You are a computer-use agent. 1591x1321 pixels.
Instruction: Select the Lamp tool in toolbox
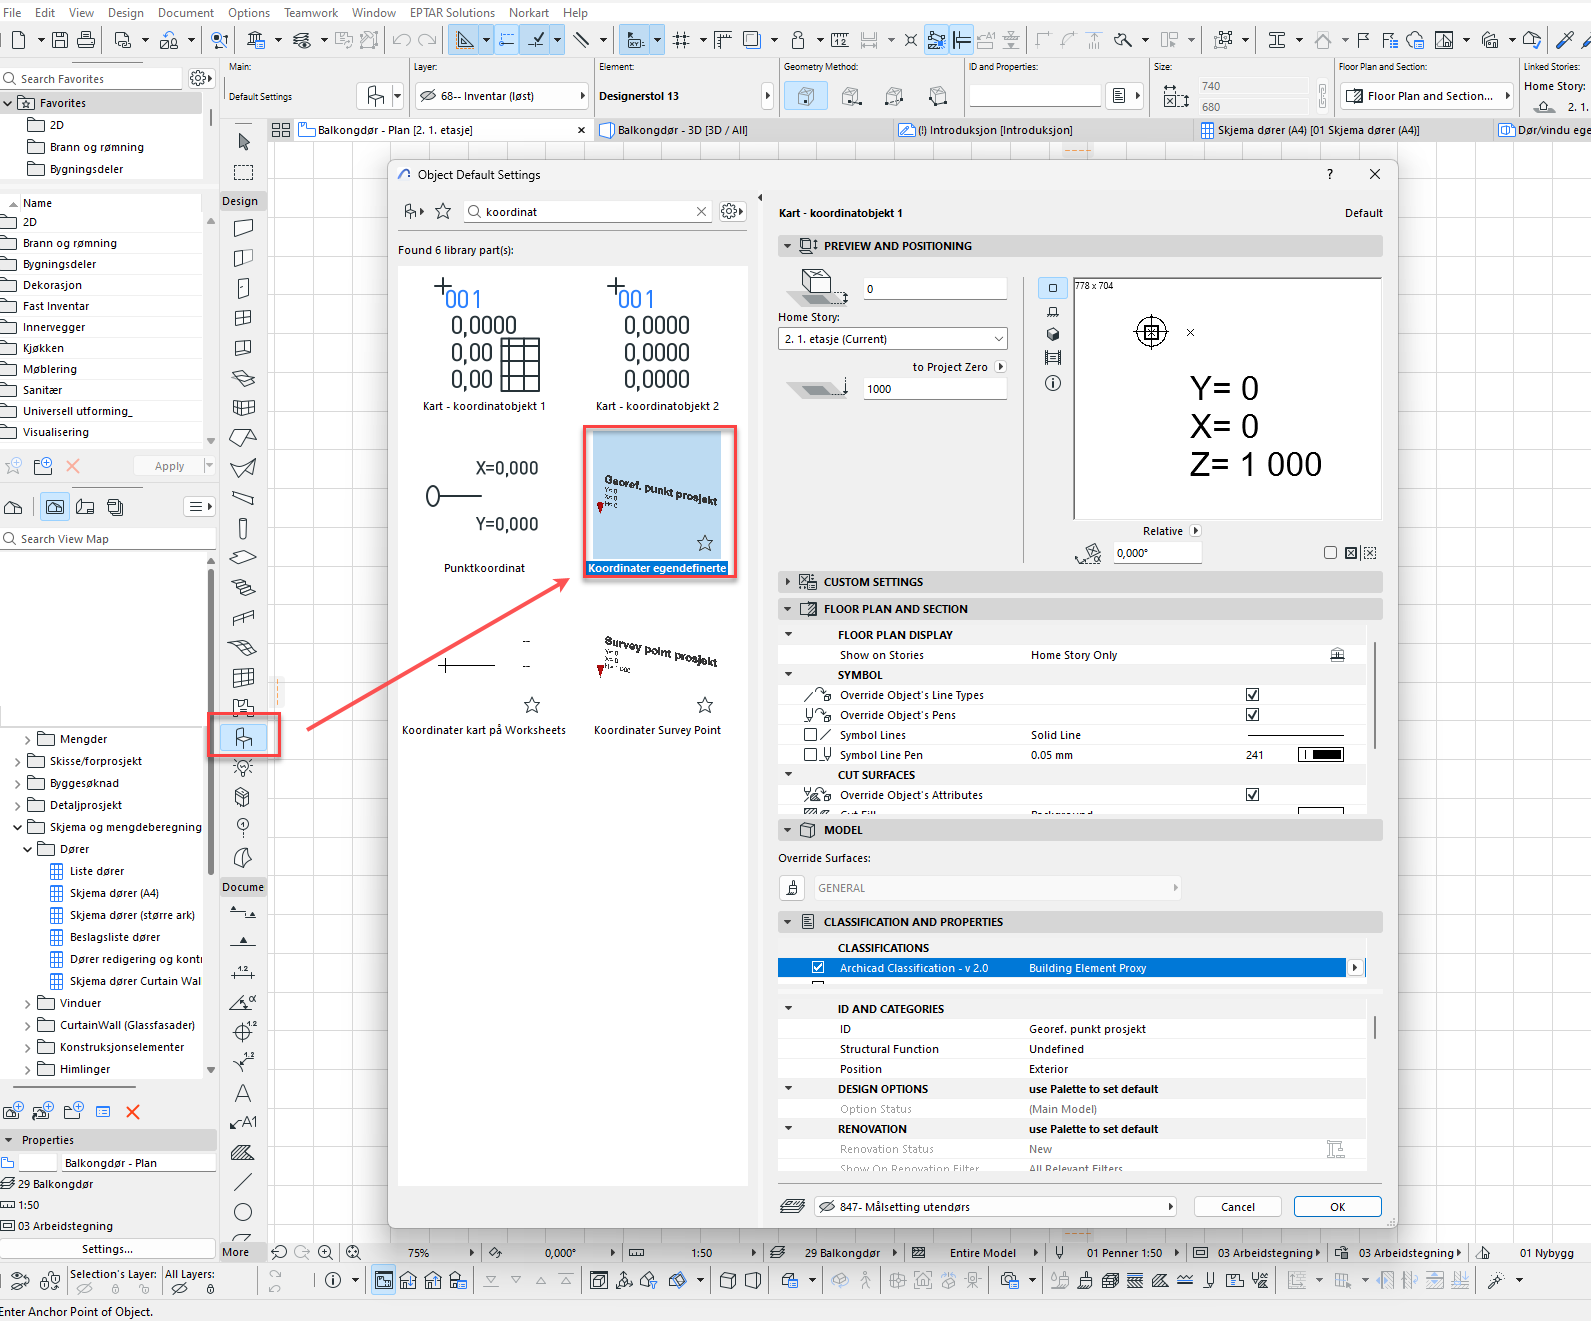(x=243, y=767)
